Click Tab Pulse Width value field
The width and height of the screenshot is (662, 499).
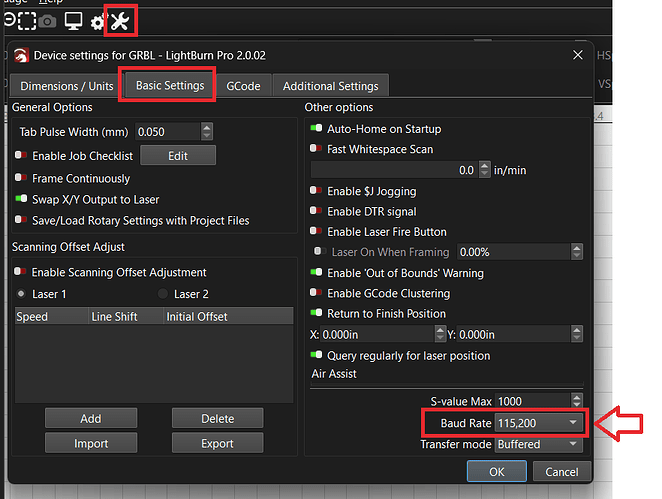point(168,132)
